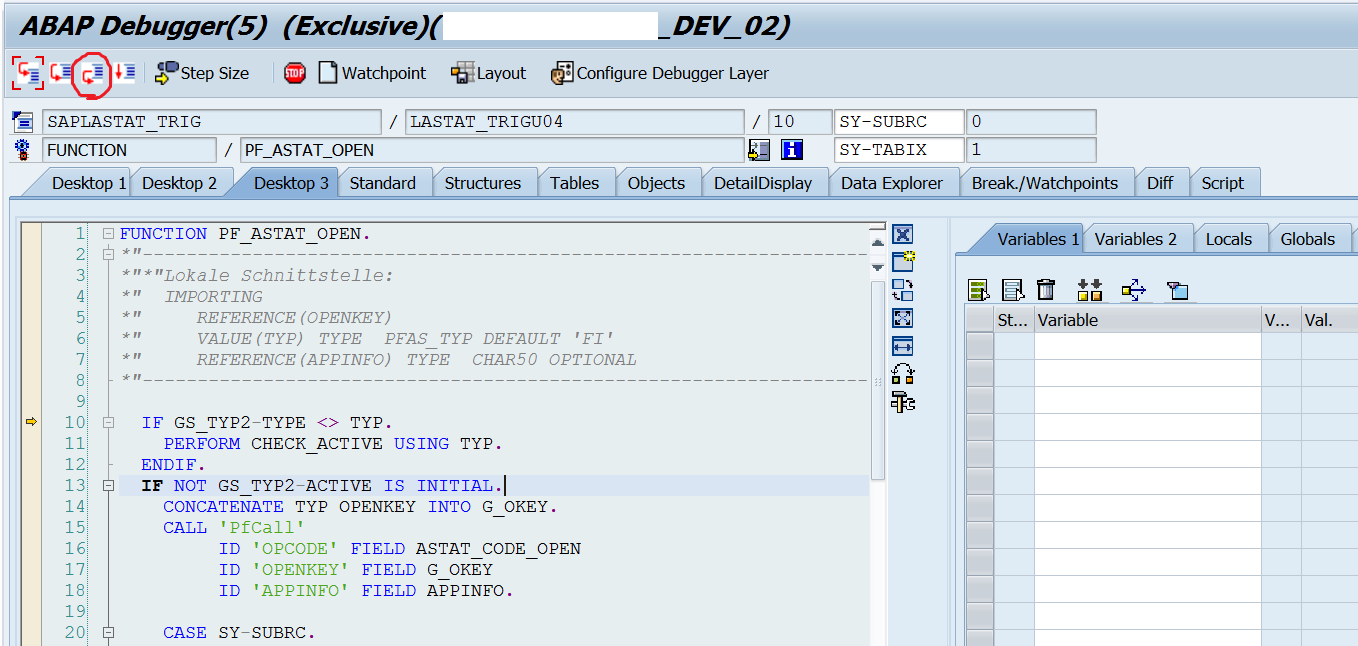1358x646 pixels.
Task: Open the DetailDisplay tab
Action: click(763, 183)
